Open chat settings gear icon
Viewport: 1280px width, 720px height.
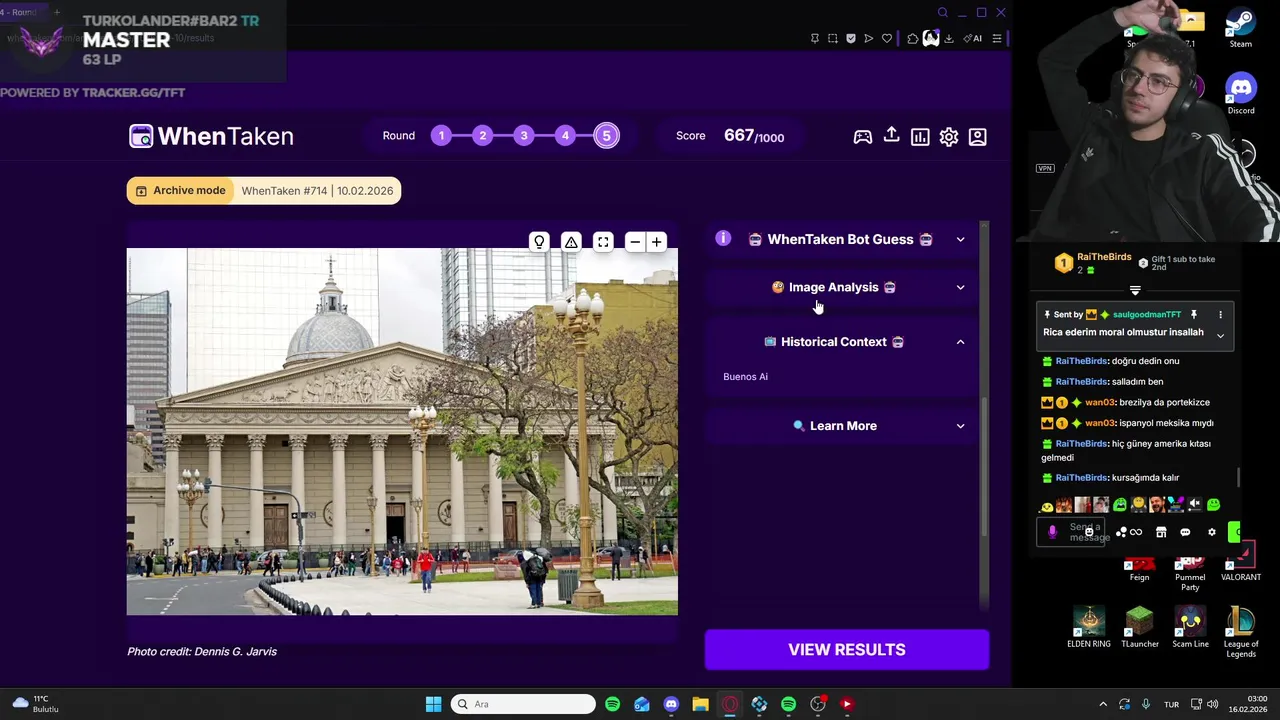coord(1212,532)
